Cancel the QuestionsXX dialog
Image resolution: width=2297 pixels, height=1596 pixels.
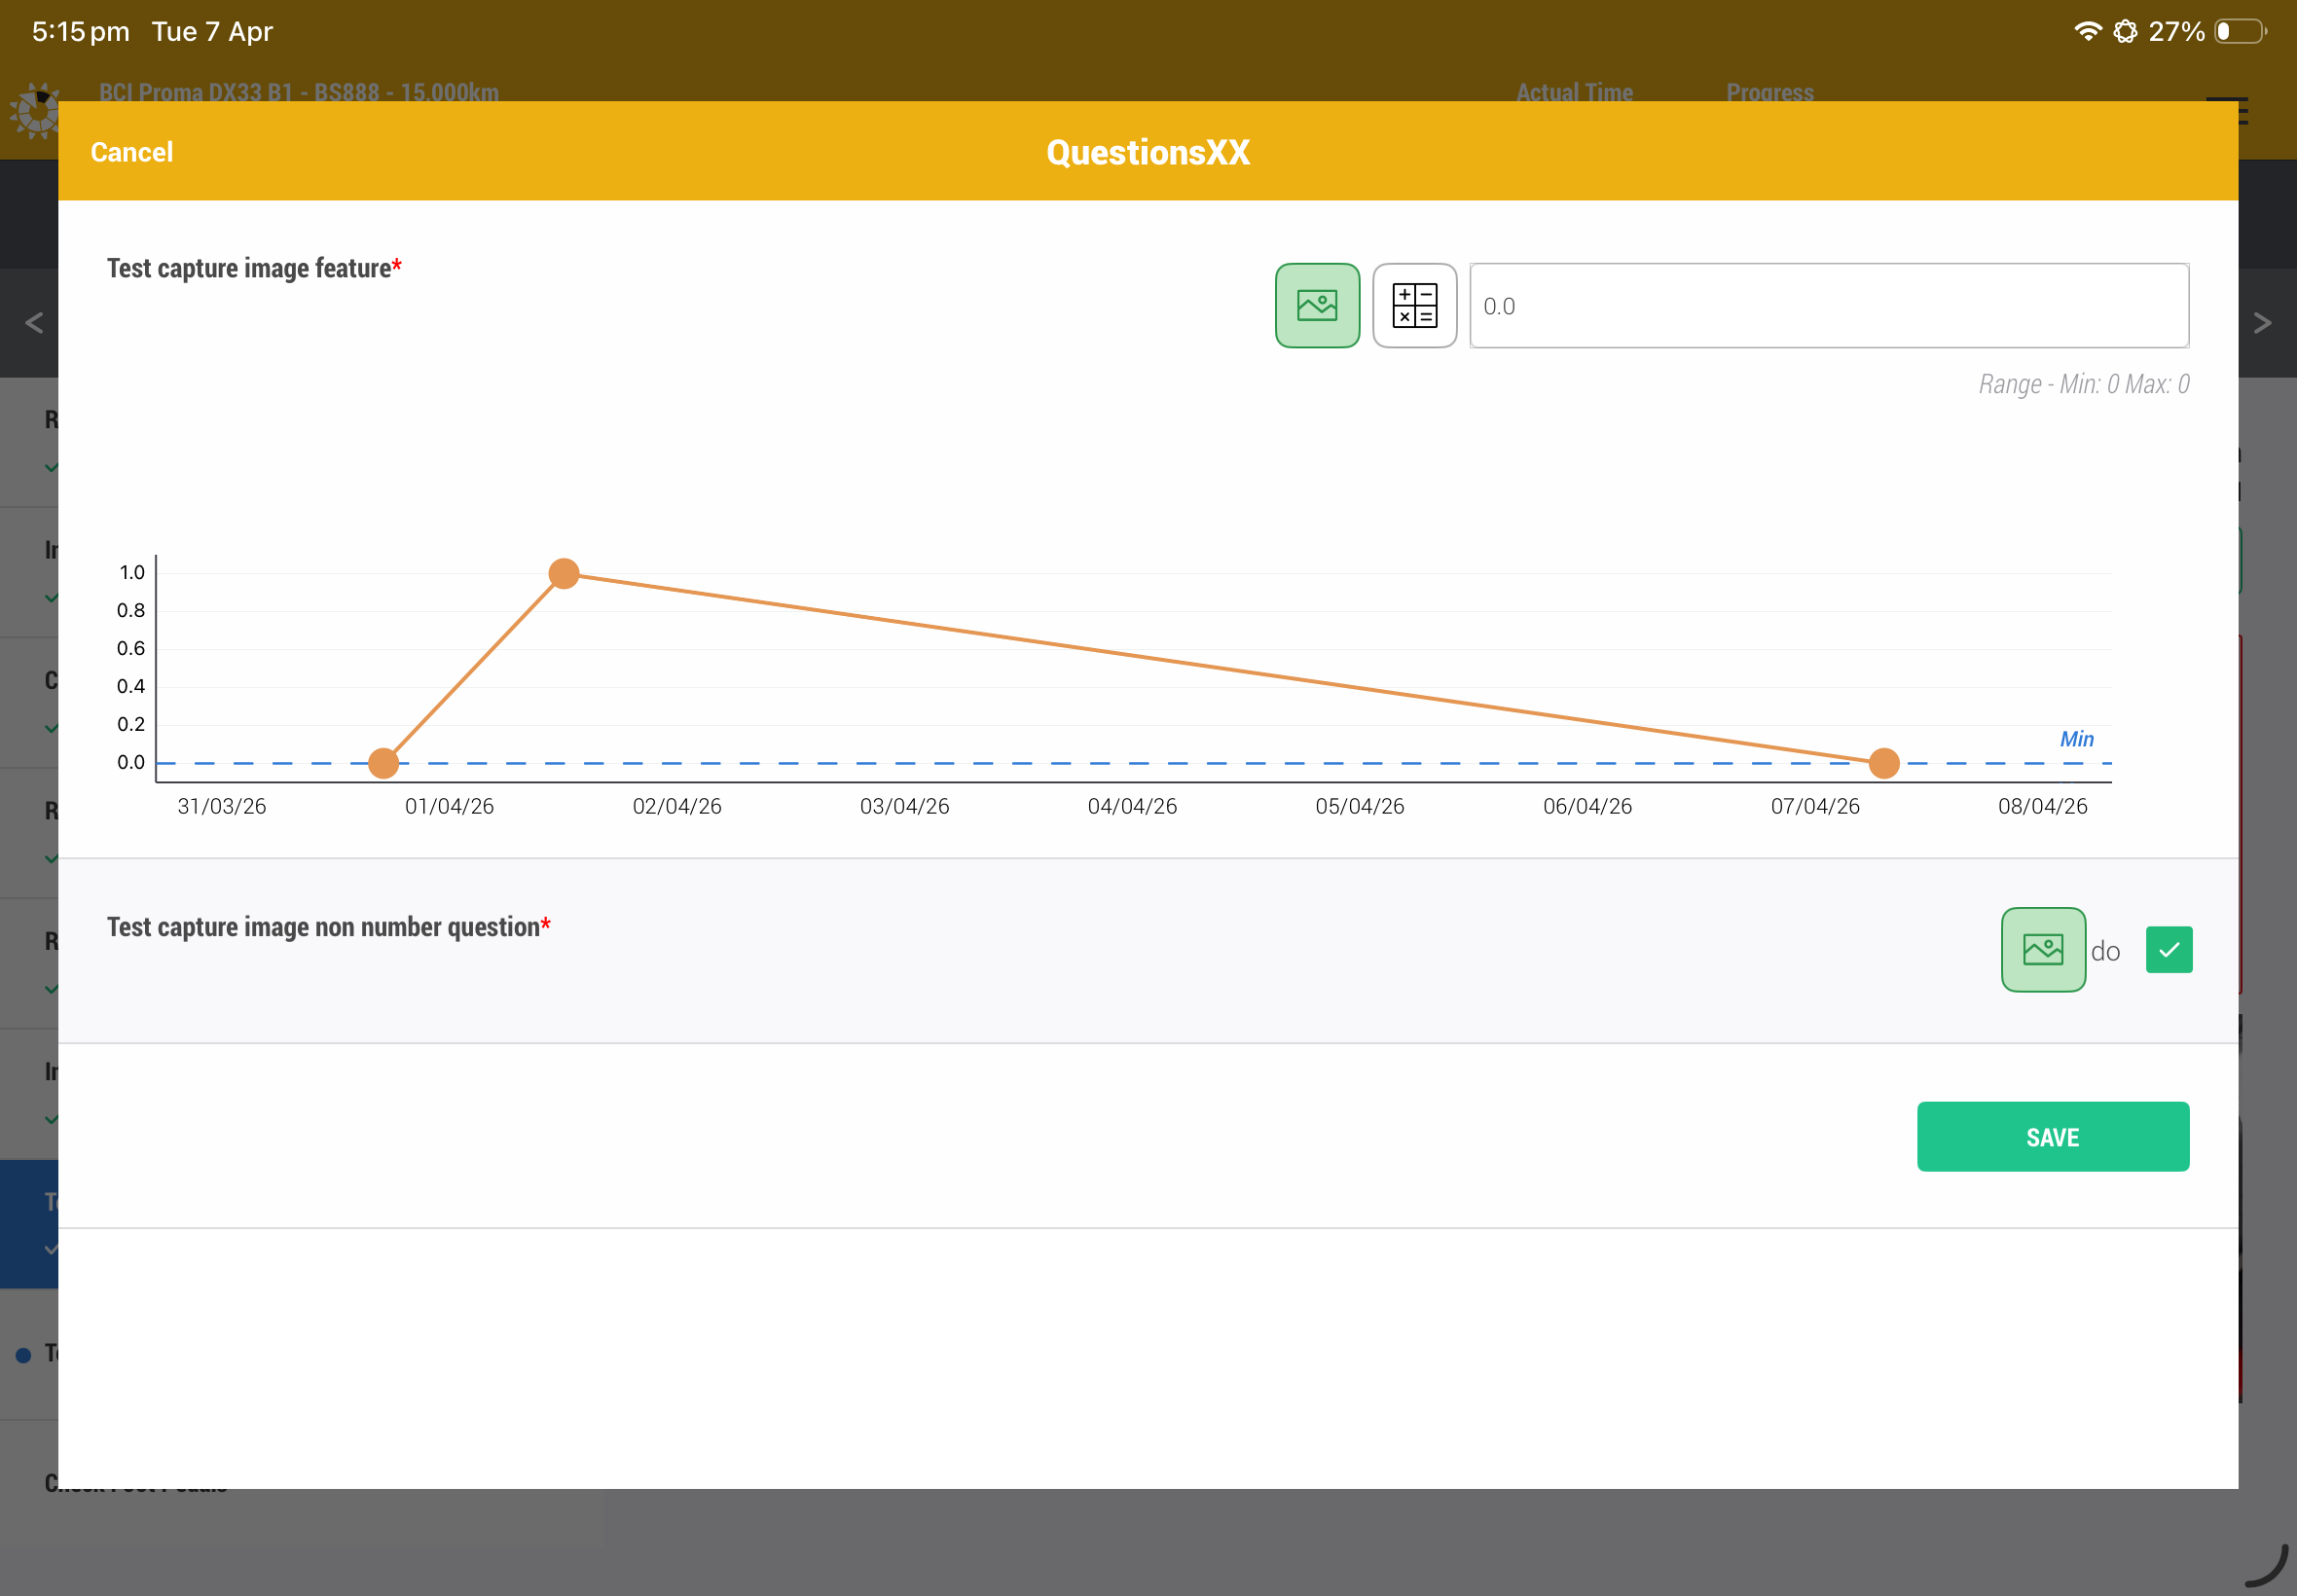tap(131, 152)
